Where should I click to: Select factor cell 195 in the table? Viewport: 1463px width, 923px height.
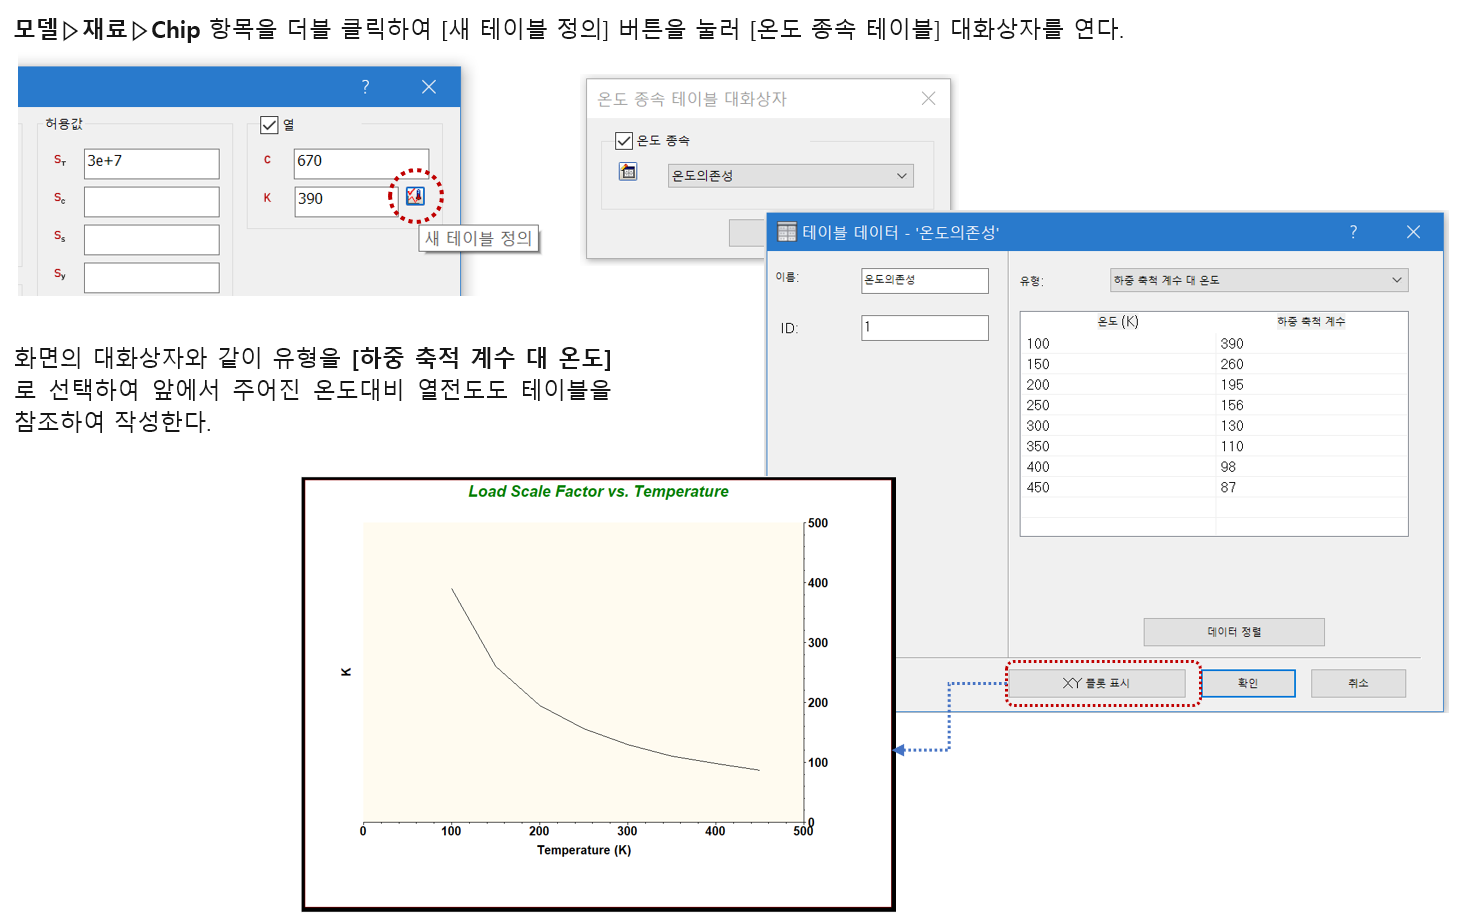[x=1311, y=384]
